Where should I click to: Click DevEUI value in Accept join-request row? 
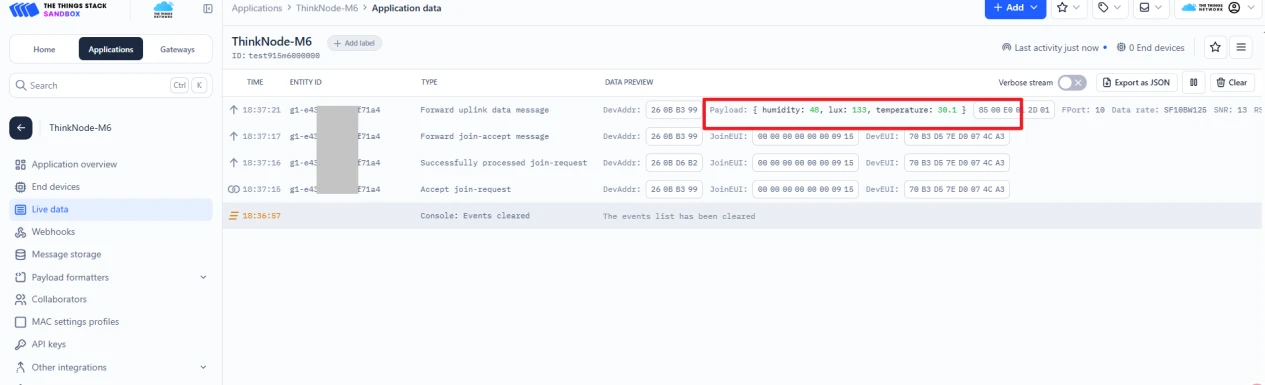pyautogui.click(x=957, y=189)
